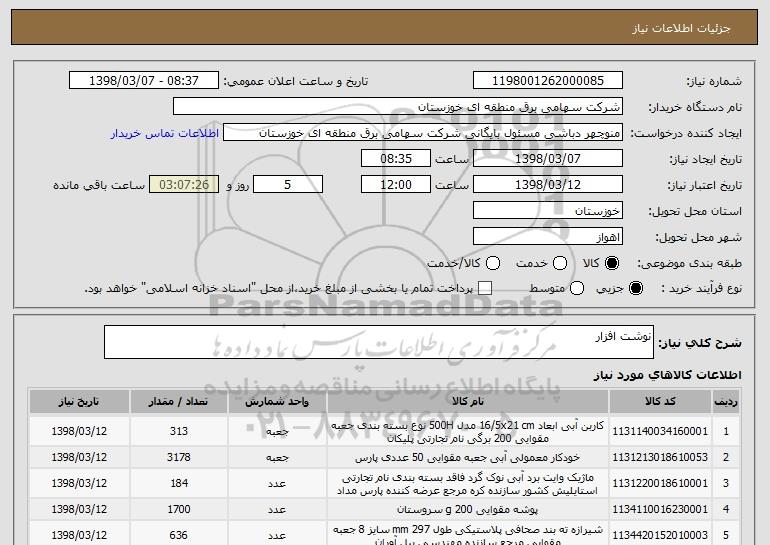The image size is (770, 545).
Task: Click the کد کالا column header
Action: tap(660, 402)
